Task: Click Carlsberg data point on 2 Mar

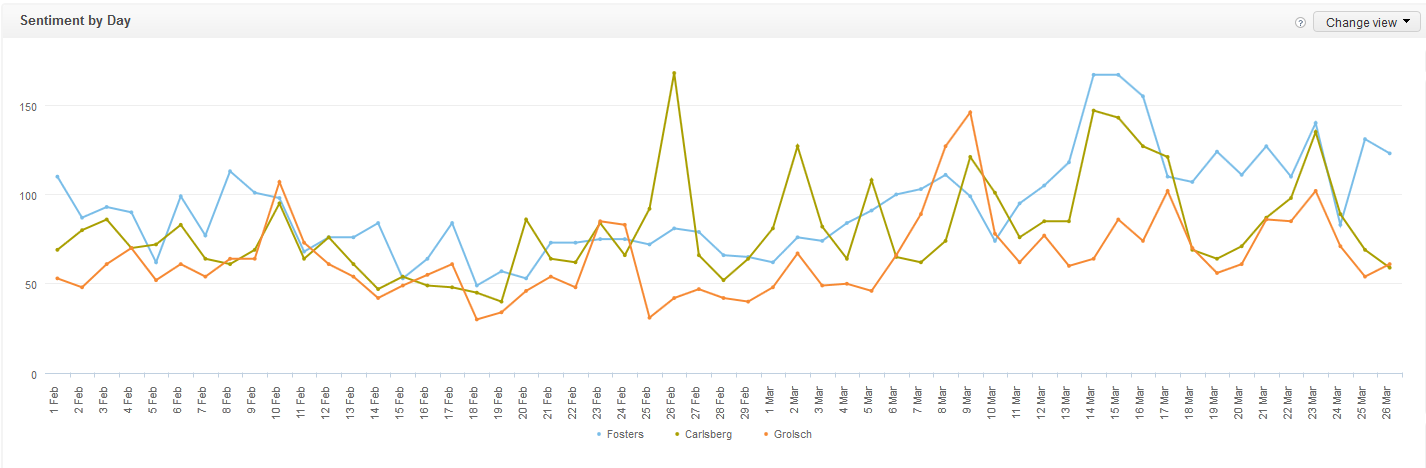Action: [797, 146]
